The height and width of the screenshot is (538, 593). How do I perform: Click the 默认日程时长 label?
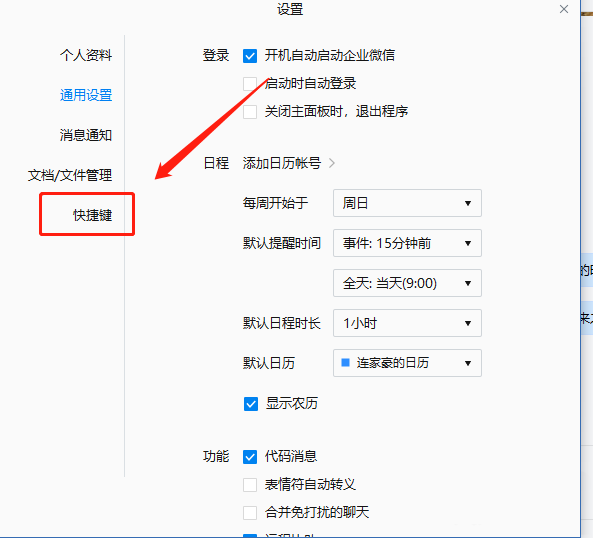[282, 323]
